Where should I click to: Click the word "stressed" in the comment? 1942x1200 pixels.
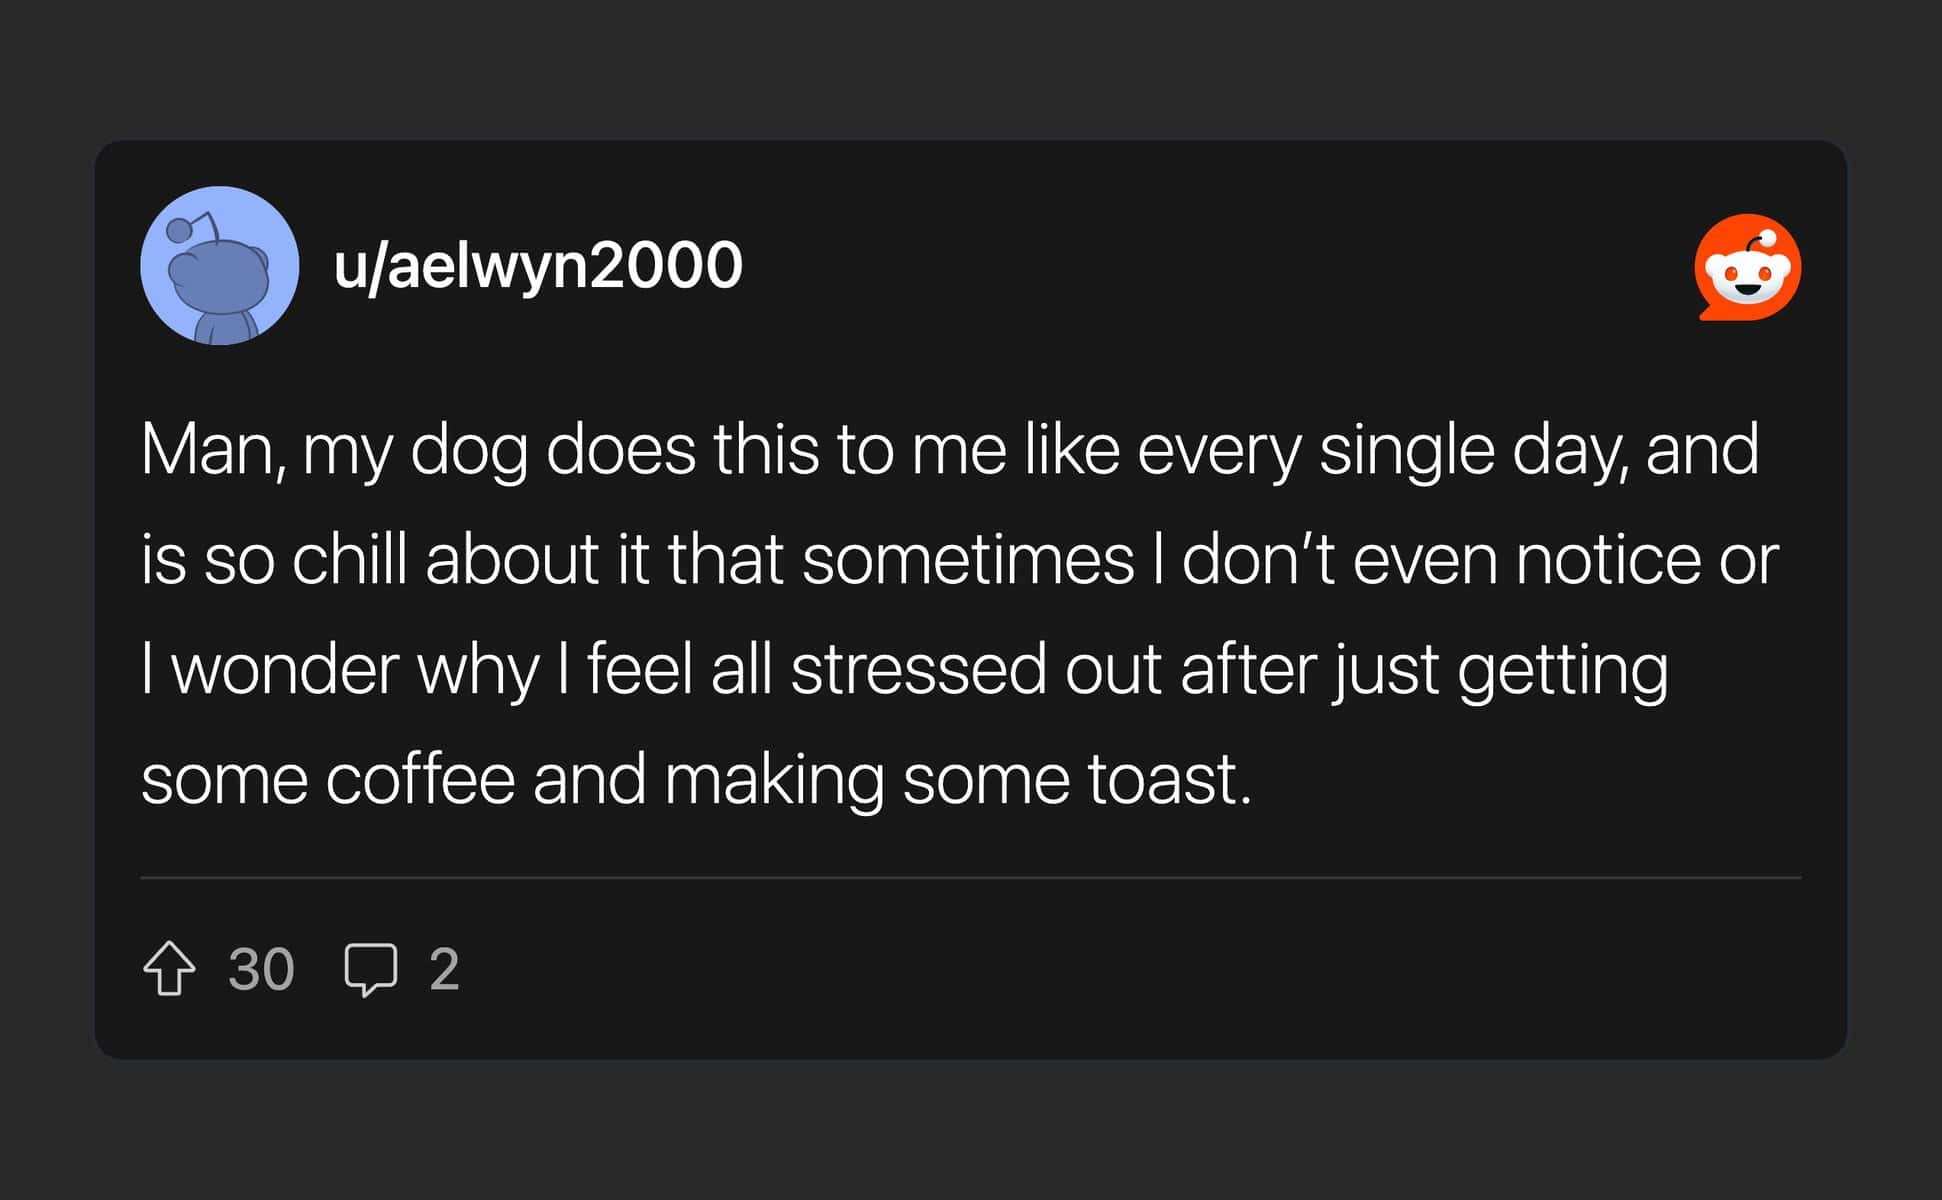click(917, 669)
